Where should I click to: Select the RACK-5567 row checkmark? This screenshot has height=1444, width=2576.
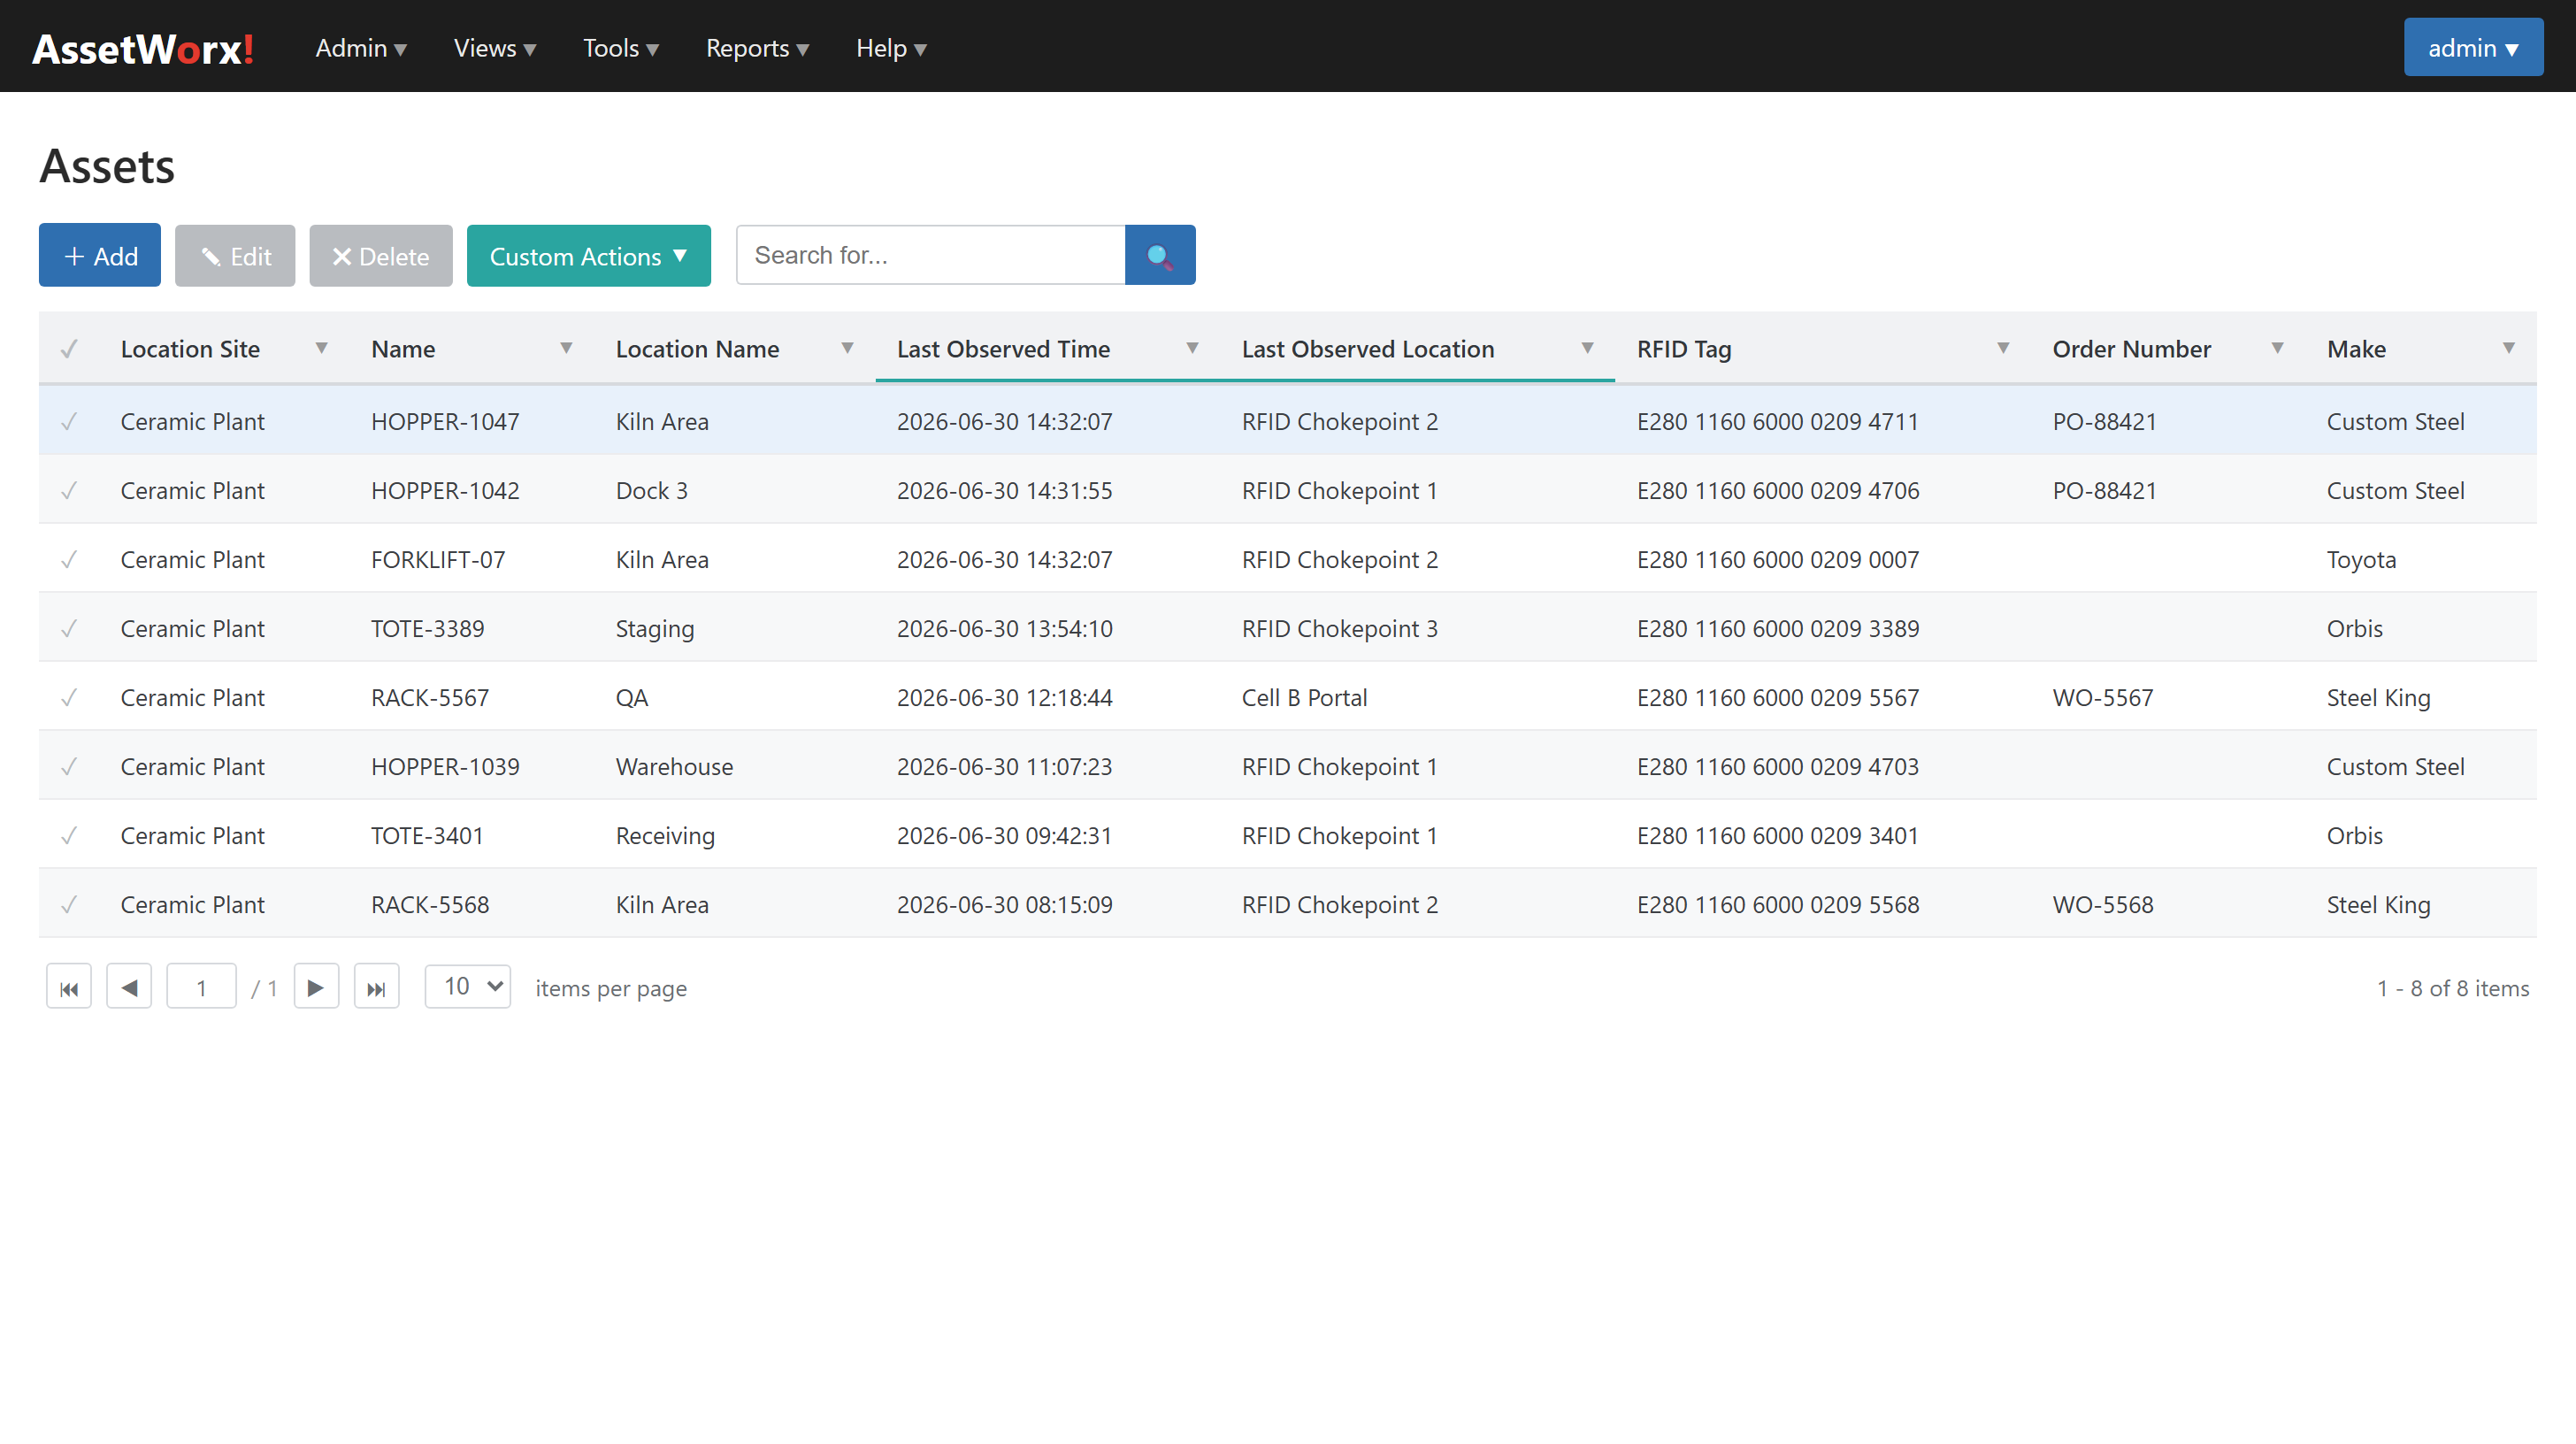69,697
